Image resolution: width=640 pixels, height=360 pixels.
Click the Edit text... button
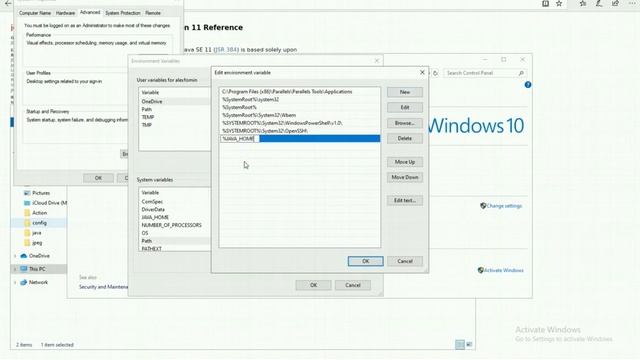[404, 200]
